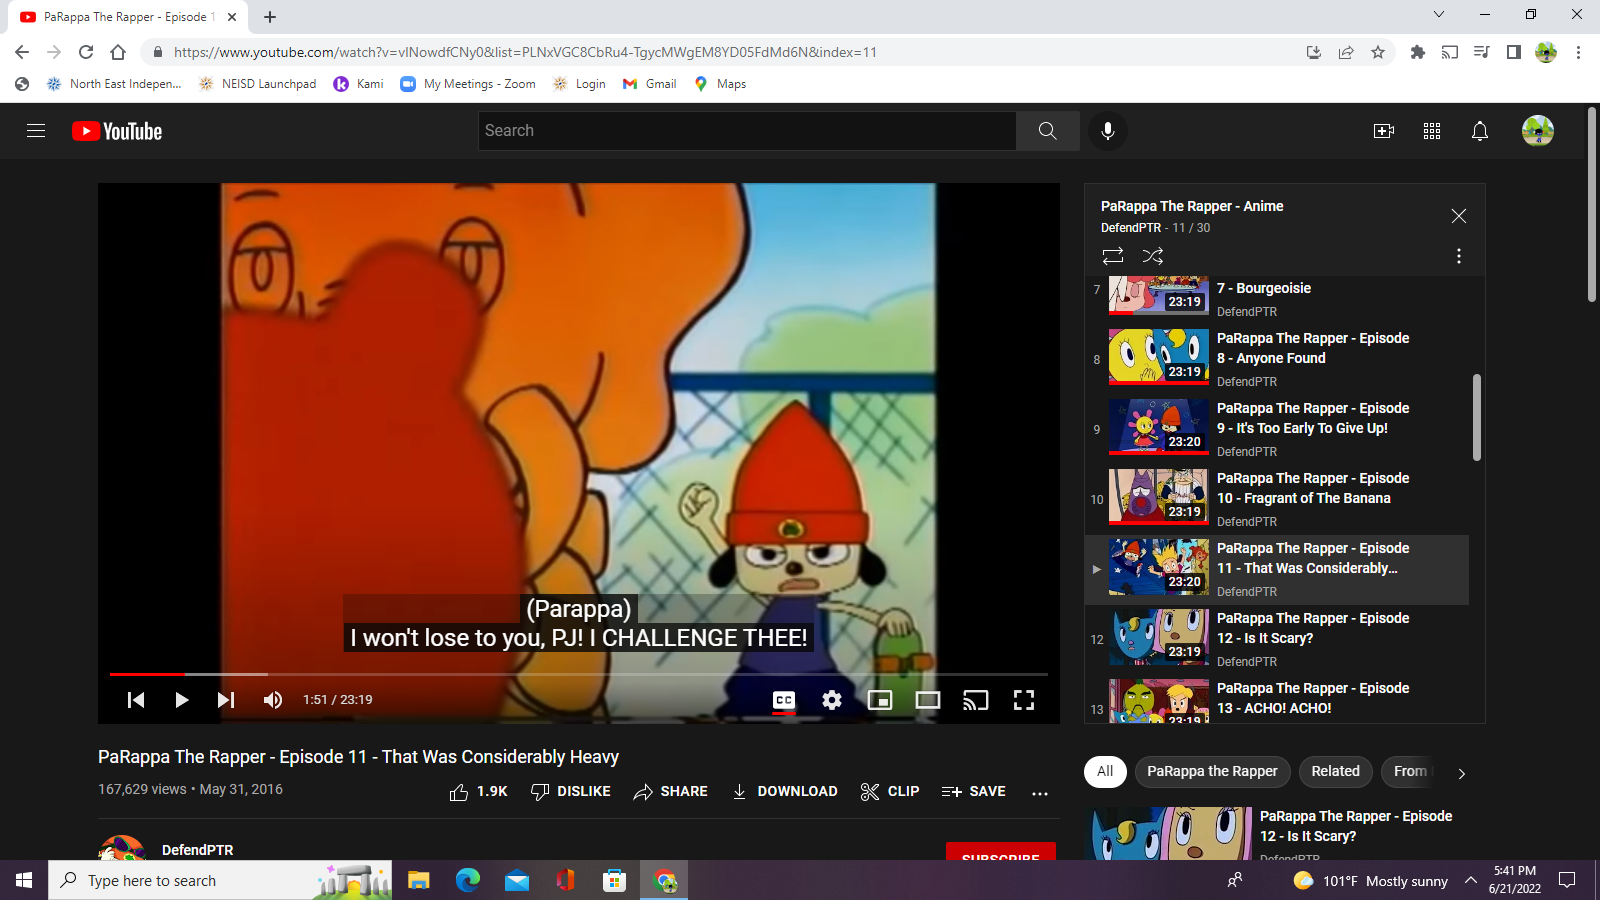Show more chips with right chevron

(1461, 773)
